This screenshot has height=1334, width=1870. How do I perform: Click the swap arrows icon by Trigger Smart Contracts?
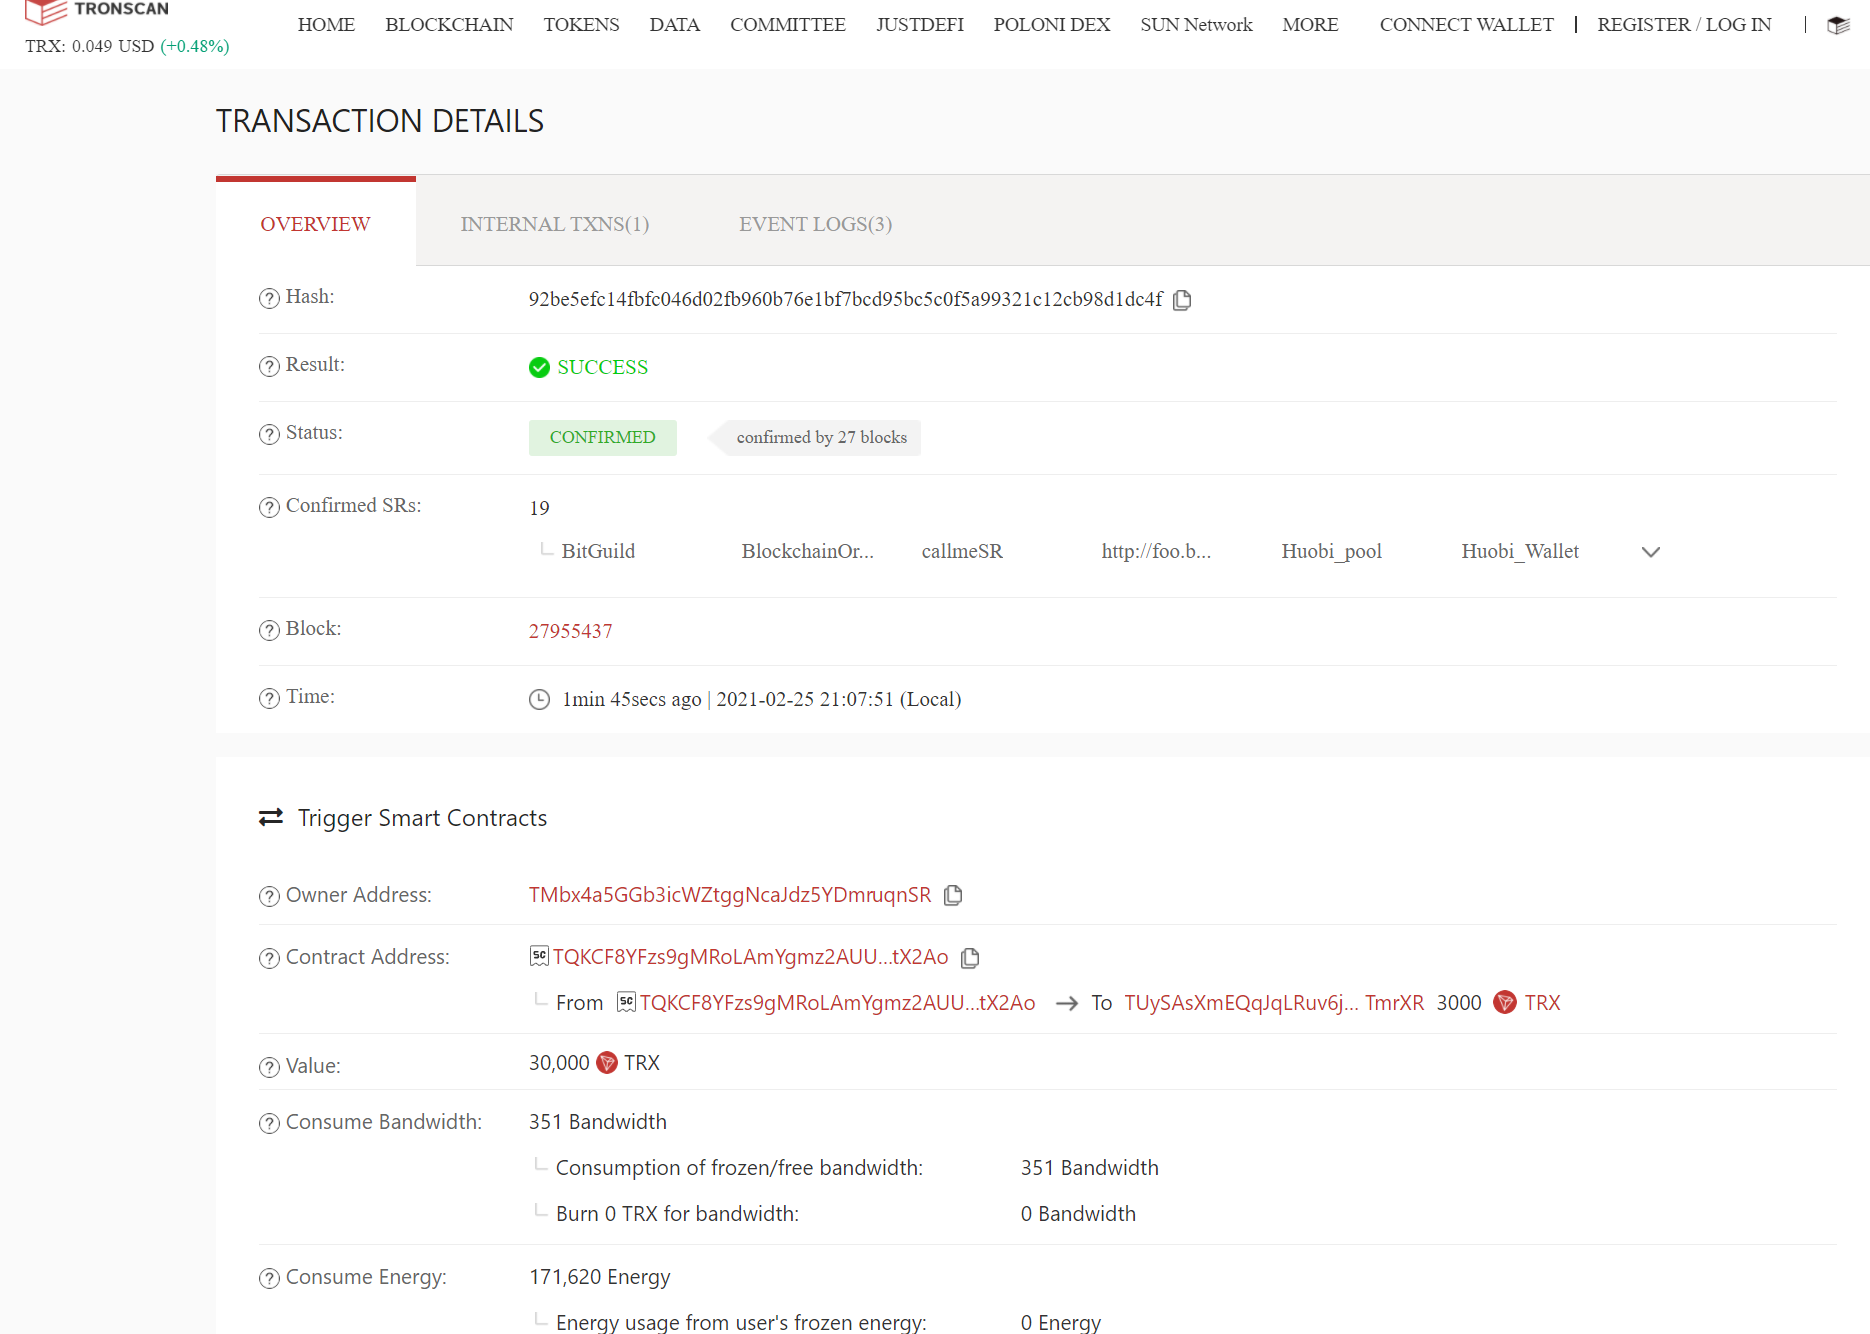pos(271,817)
